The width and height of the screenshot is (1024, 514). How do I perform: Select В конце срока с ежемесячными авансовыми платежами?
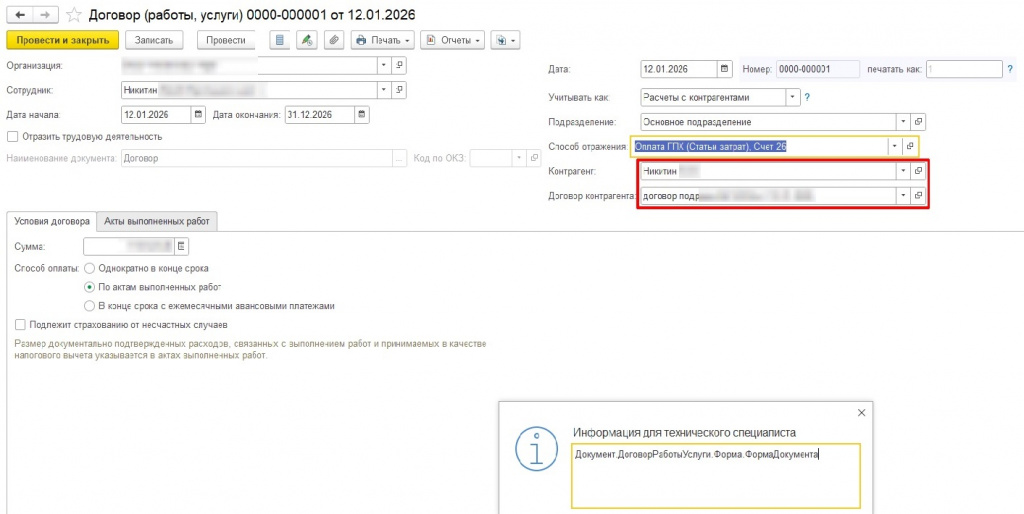tap(89, 305)
